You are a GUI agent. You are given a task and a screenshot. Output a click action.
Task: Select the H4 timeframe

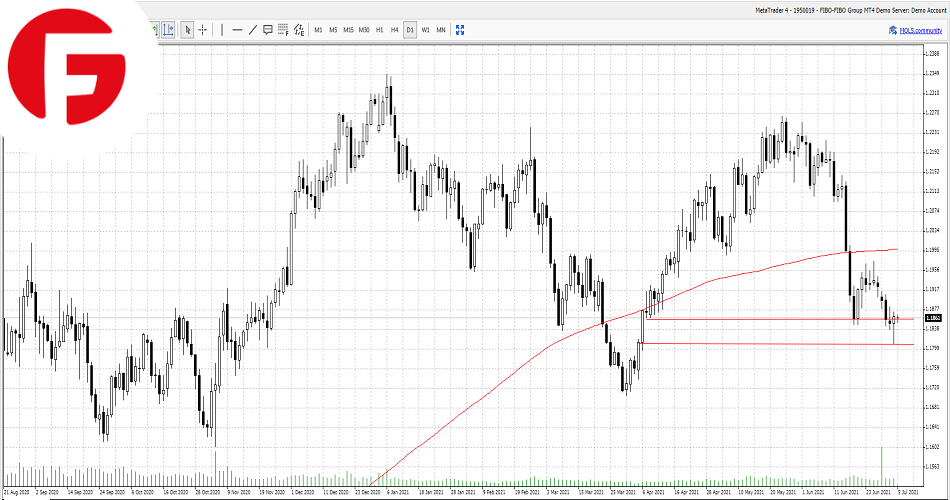(395, 30)
